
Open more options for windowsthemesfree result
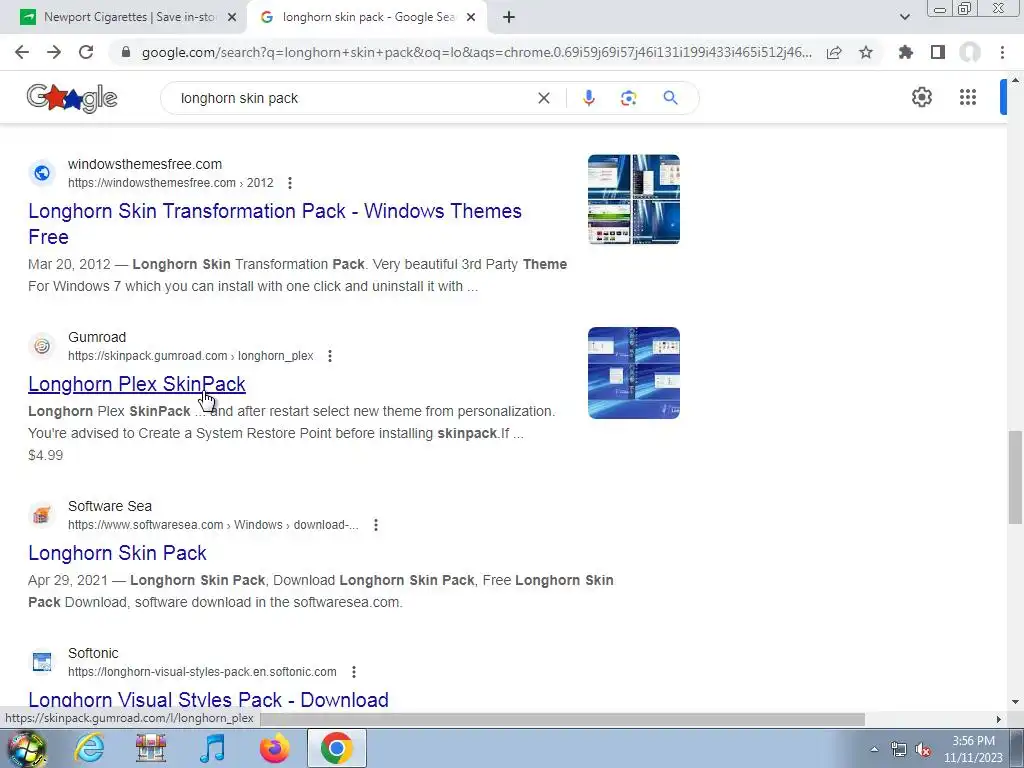pyautogui.click(x=290, y=184)
